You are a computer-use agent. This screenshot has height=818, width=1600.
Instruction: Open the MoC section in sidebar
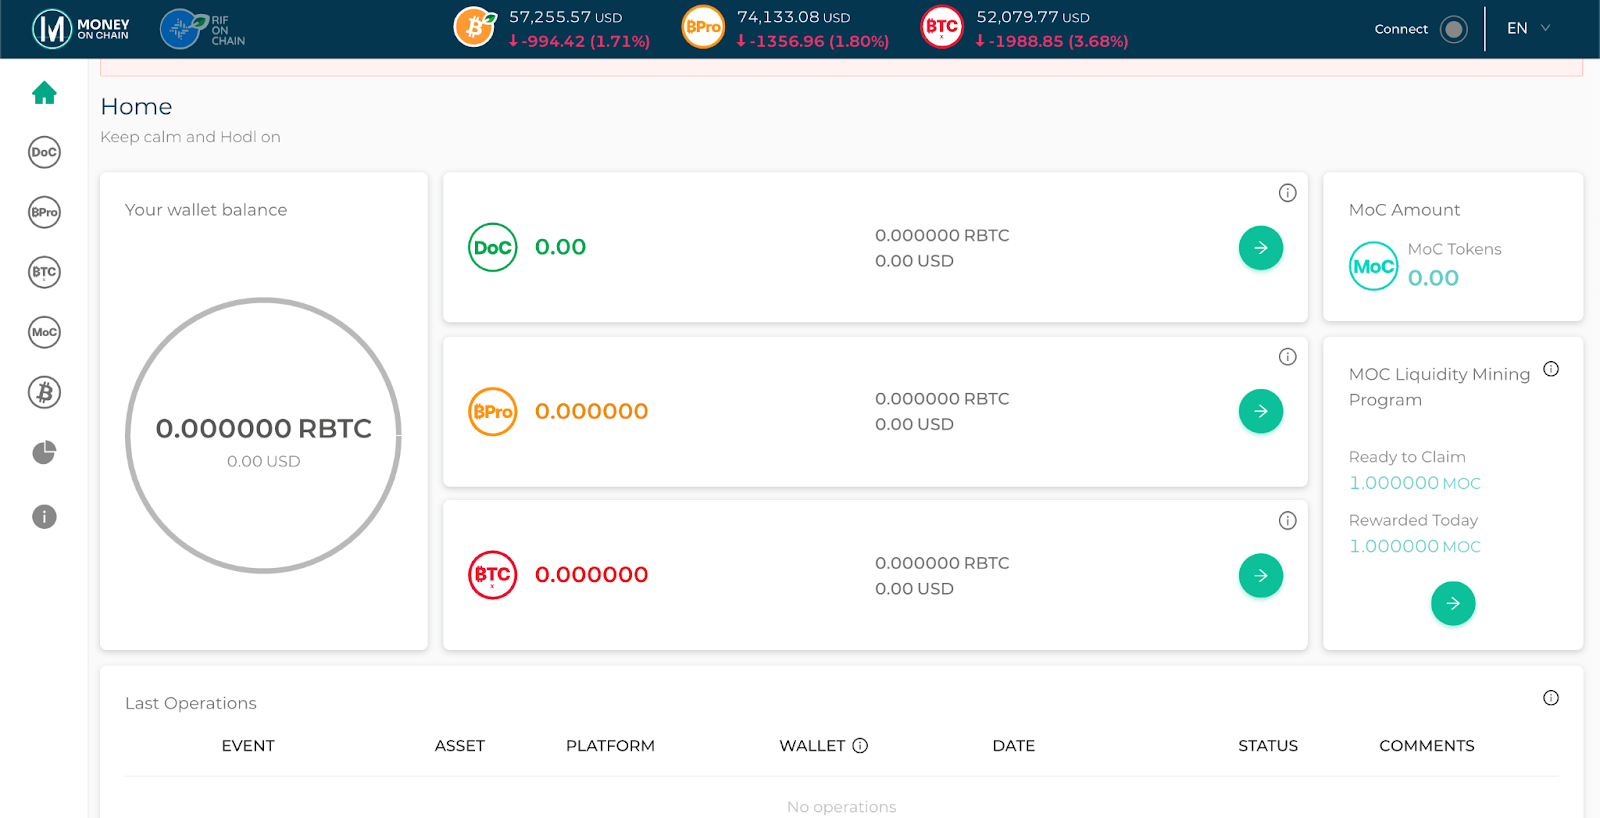point(44,332)
